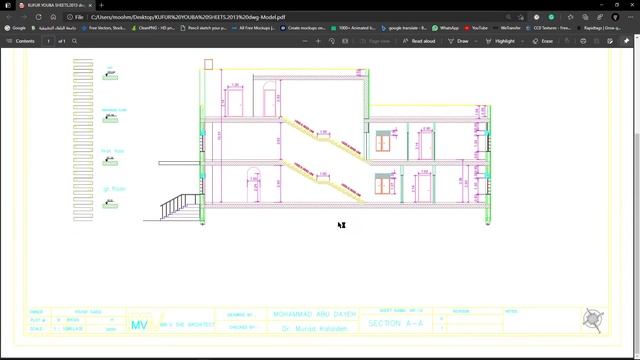Viewport: 640px width, 360px height.
Task: Click the north compass symbol
Action: [x=593, y=320]
